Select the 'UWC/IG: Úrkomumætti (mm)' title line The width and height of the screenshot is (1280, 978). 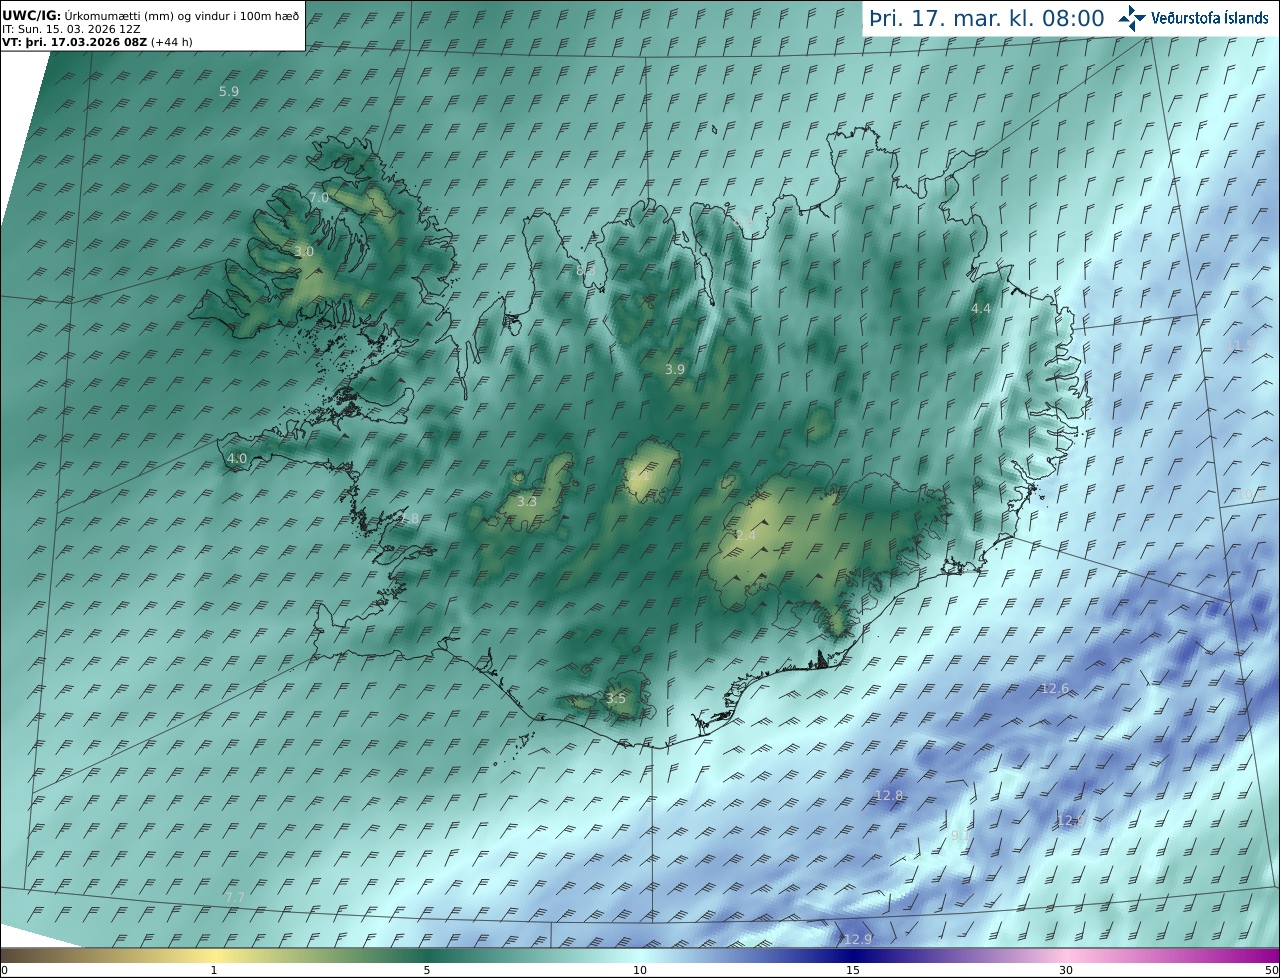coord(150,16)
